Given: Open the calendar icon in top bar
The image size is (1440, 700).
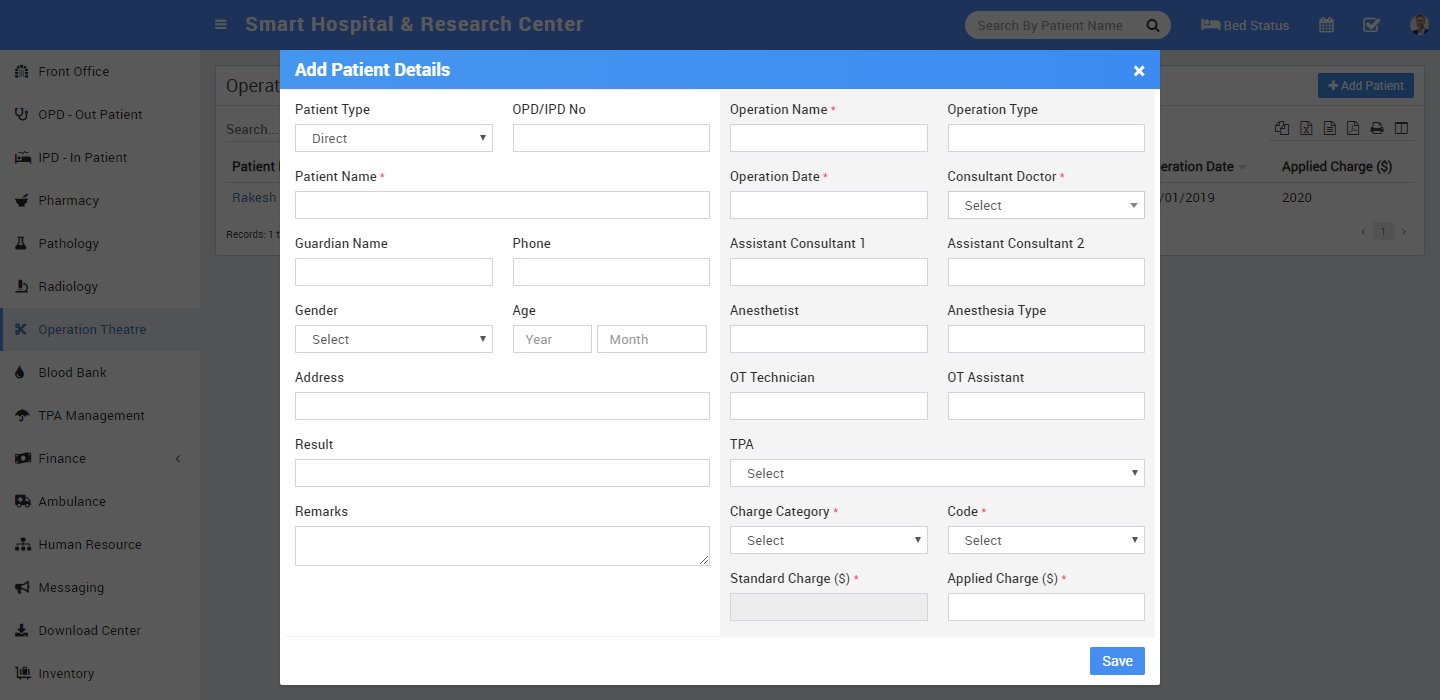Looking at the screenshot, I should pyautogui.click(x=1326, y=25).
